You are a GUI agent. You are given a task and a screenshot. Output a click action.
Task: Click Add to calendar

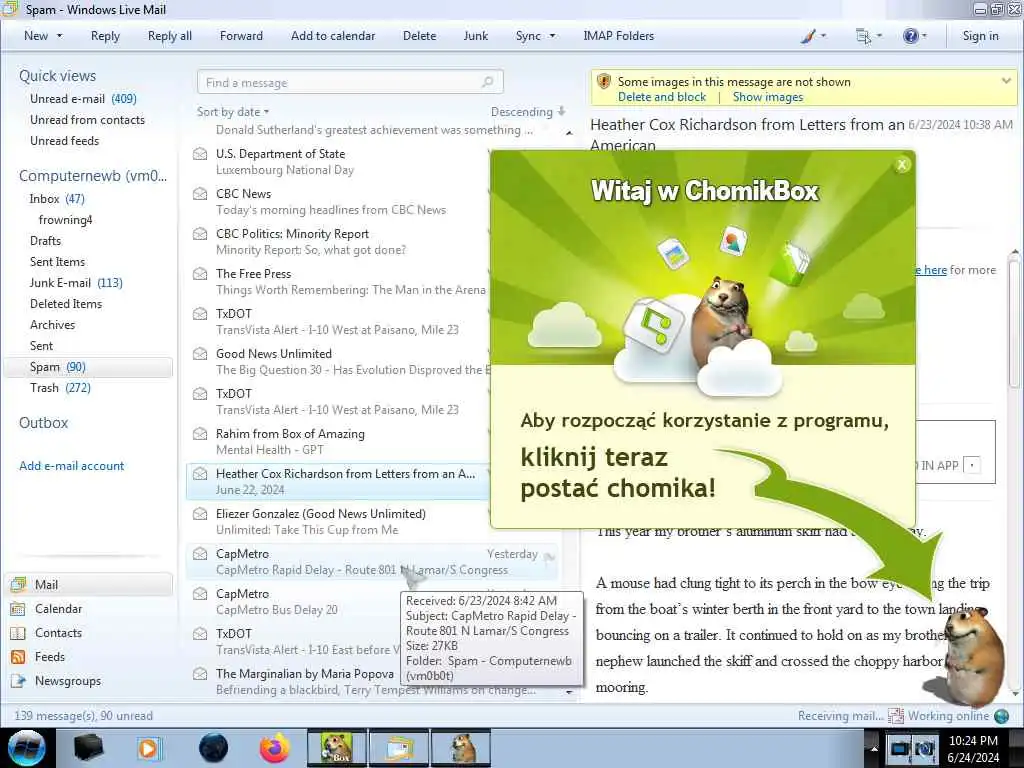click(x=333, y=36)
